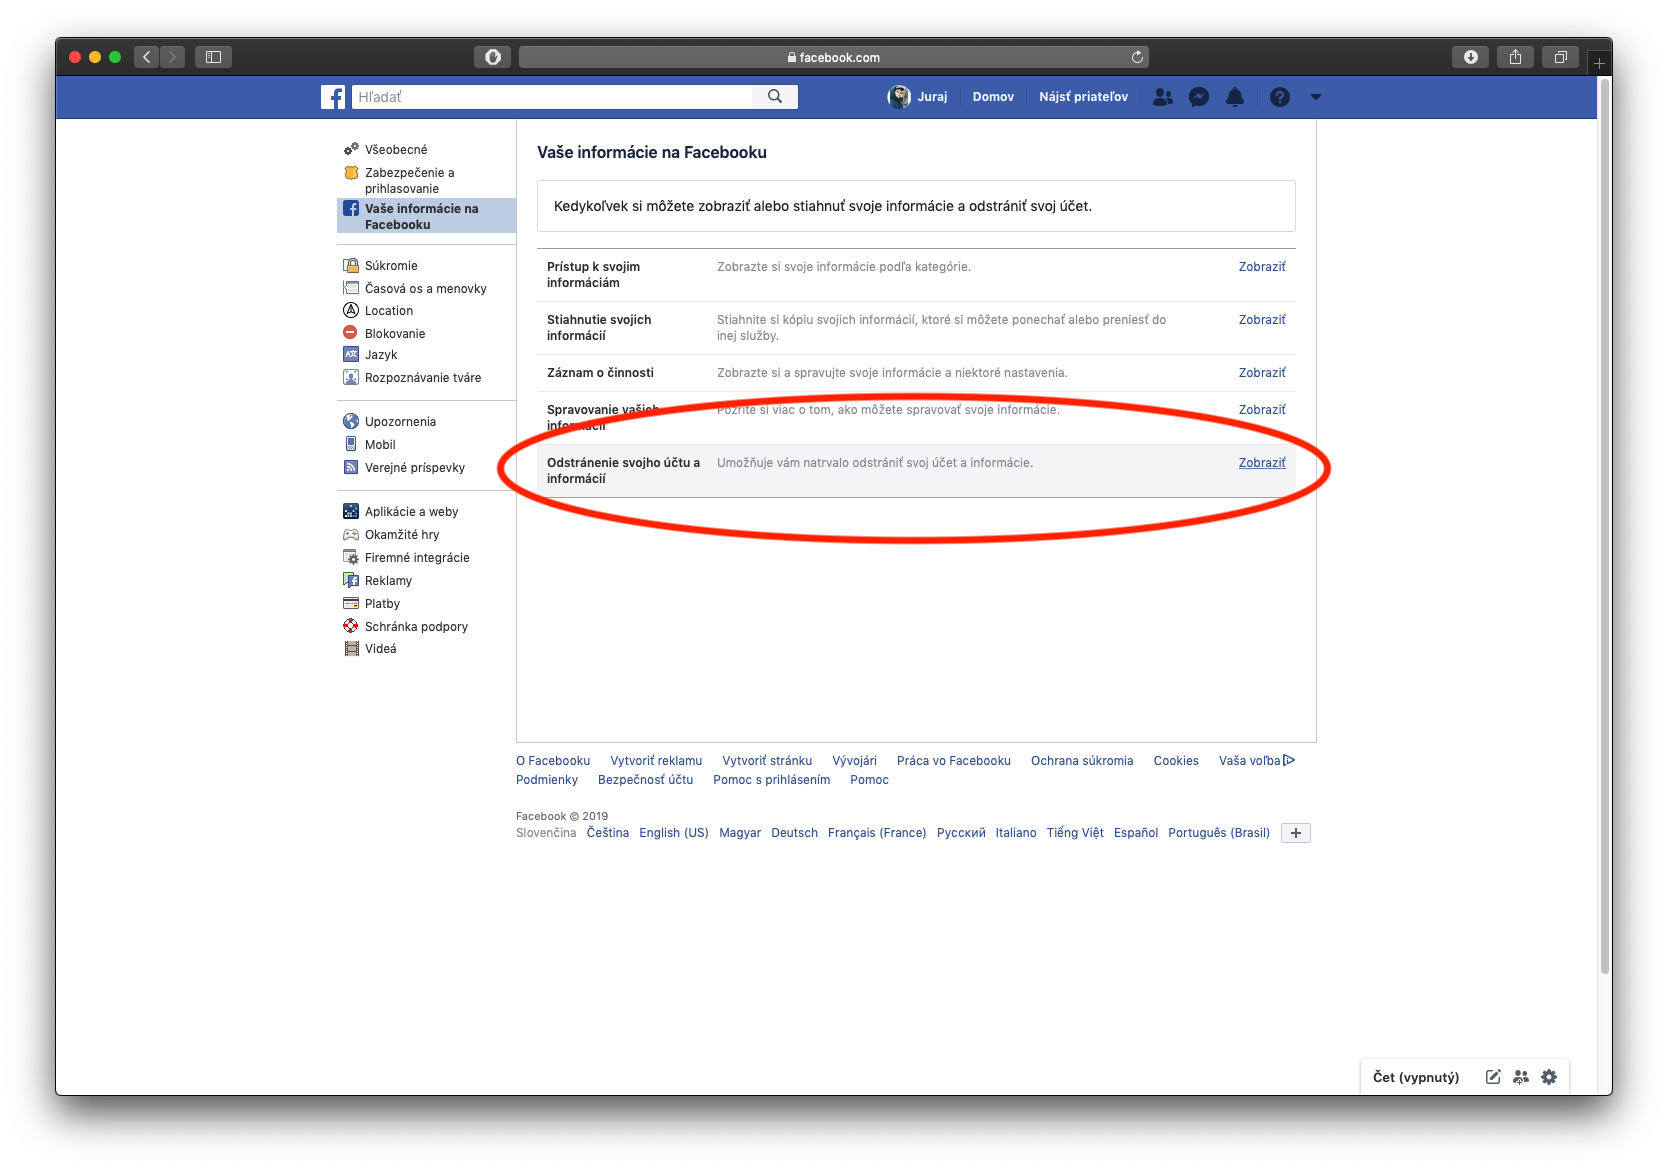This screenshot has height=1169, width=1668.
Task: Toggle Safari sidebar button
Action: [x=213, y=57]
